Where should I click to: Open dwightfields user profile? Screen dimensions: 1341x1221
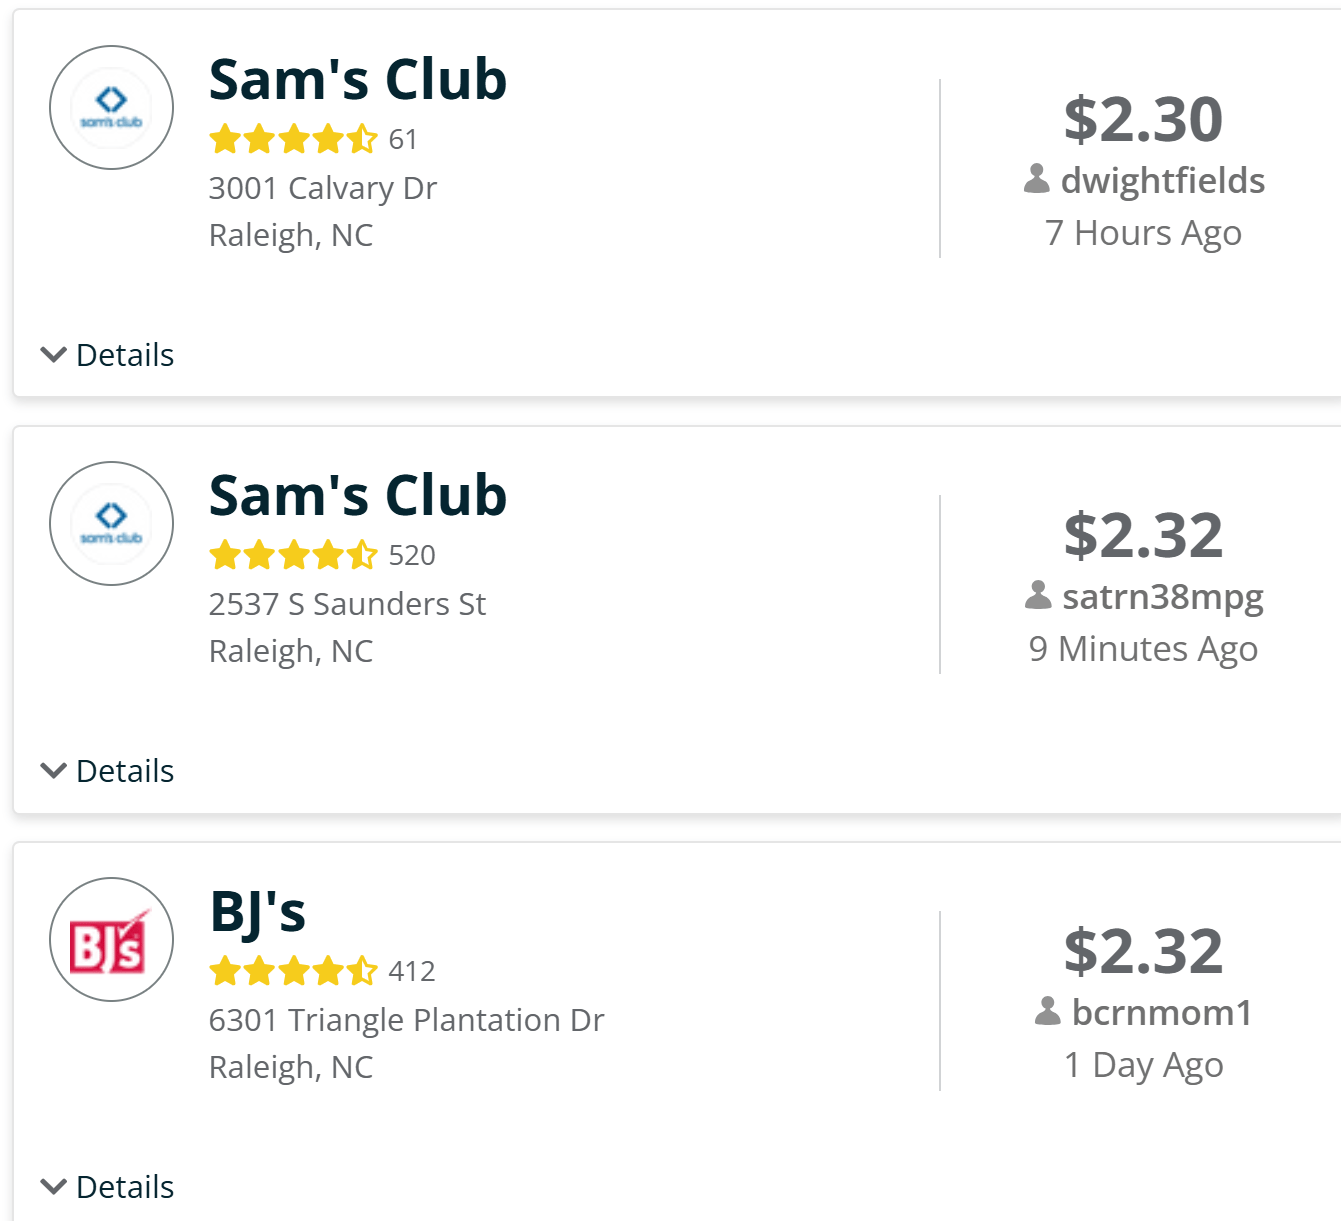coord(1162,181)
